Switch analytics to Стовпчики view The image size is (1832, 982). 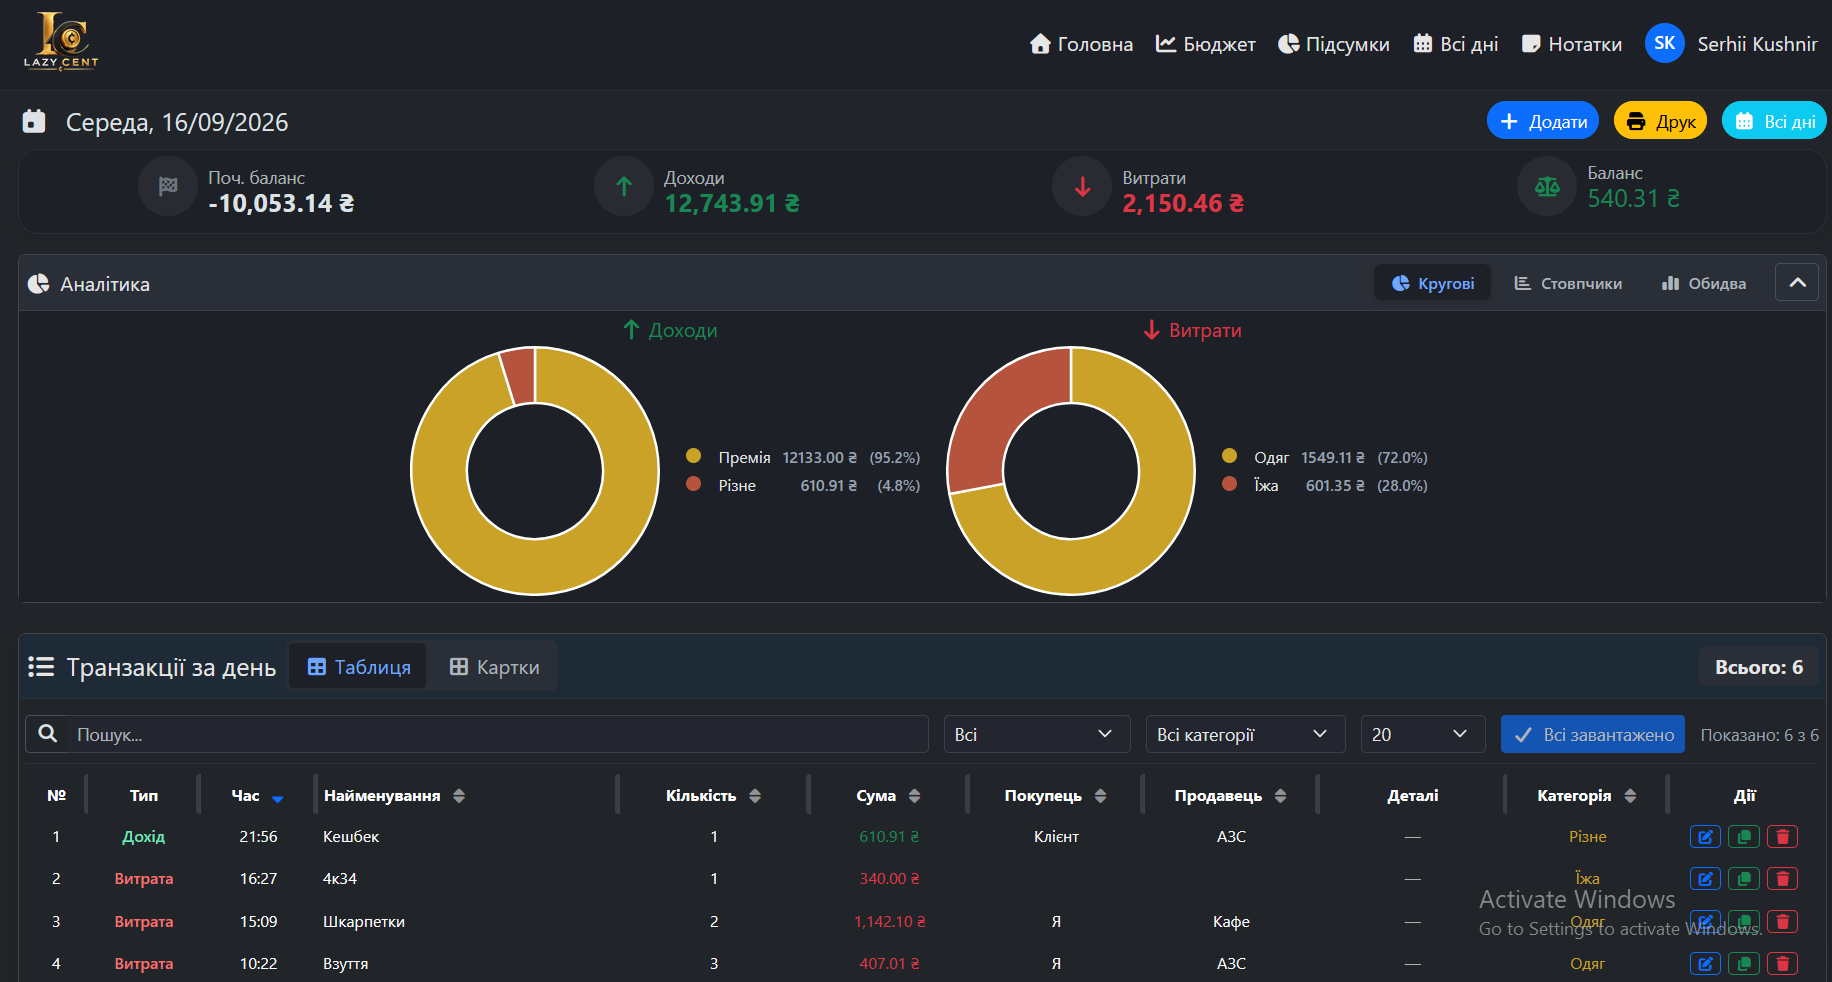(x=1568, y=283)
